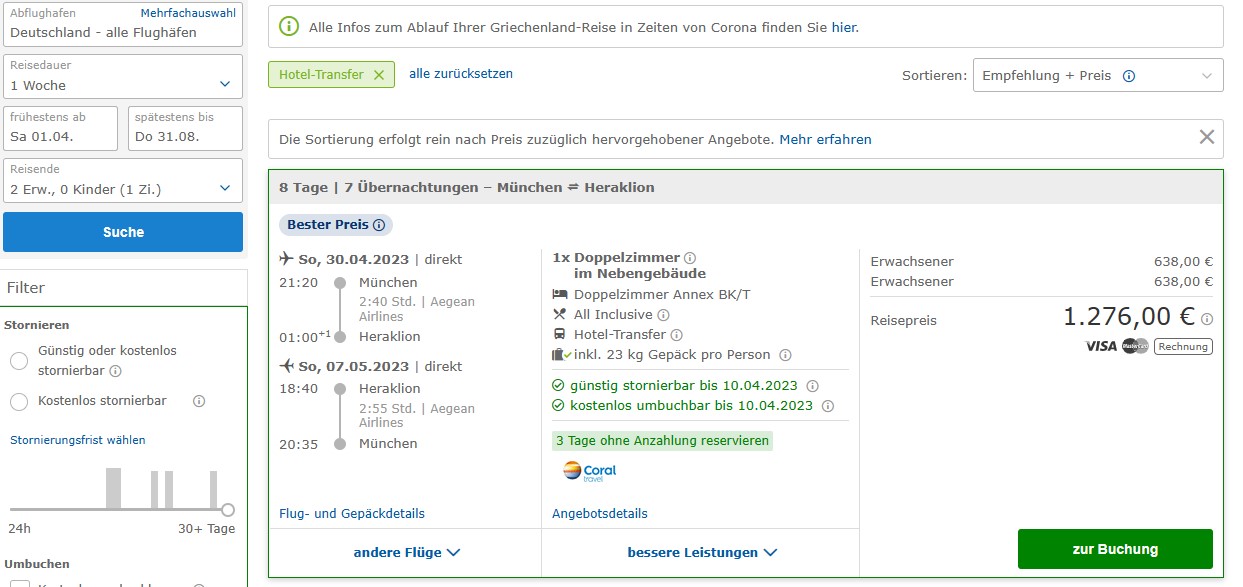Click the green zur Buchung button
The height and width of the screenshot is (587, 1243).
click(x=1114, y=549)
